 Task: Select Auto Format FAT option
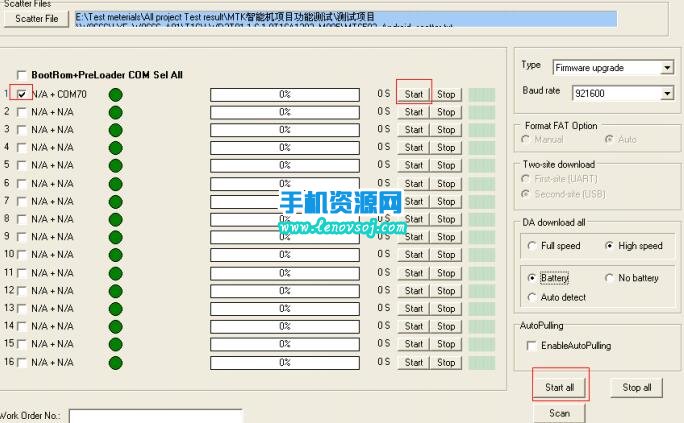[x=609, y=139]
